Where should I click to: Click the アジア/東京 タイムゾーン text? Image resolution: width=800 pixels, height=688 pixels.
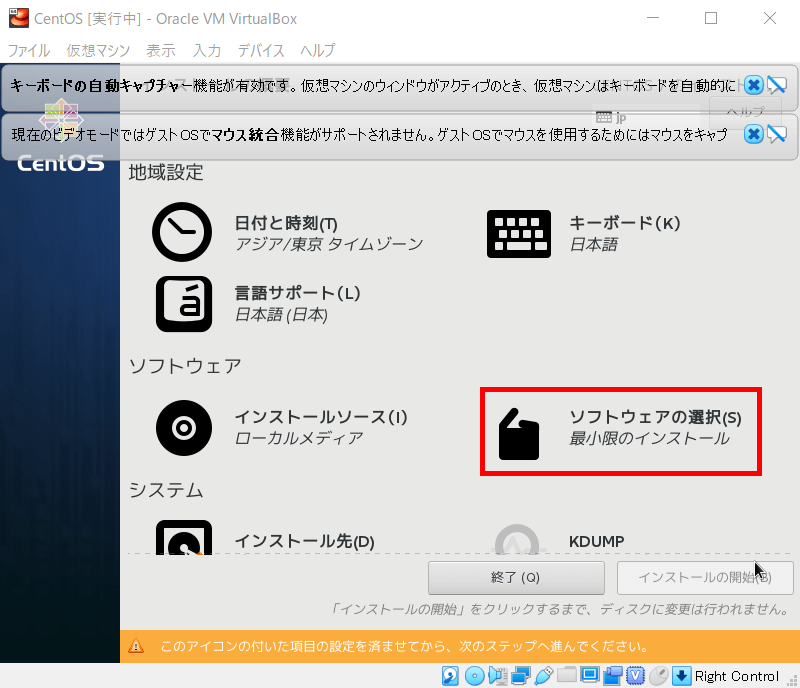point(329,244)
